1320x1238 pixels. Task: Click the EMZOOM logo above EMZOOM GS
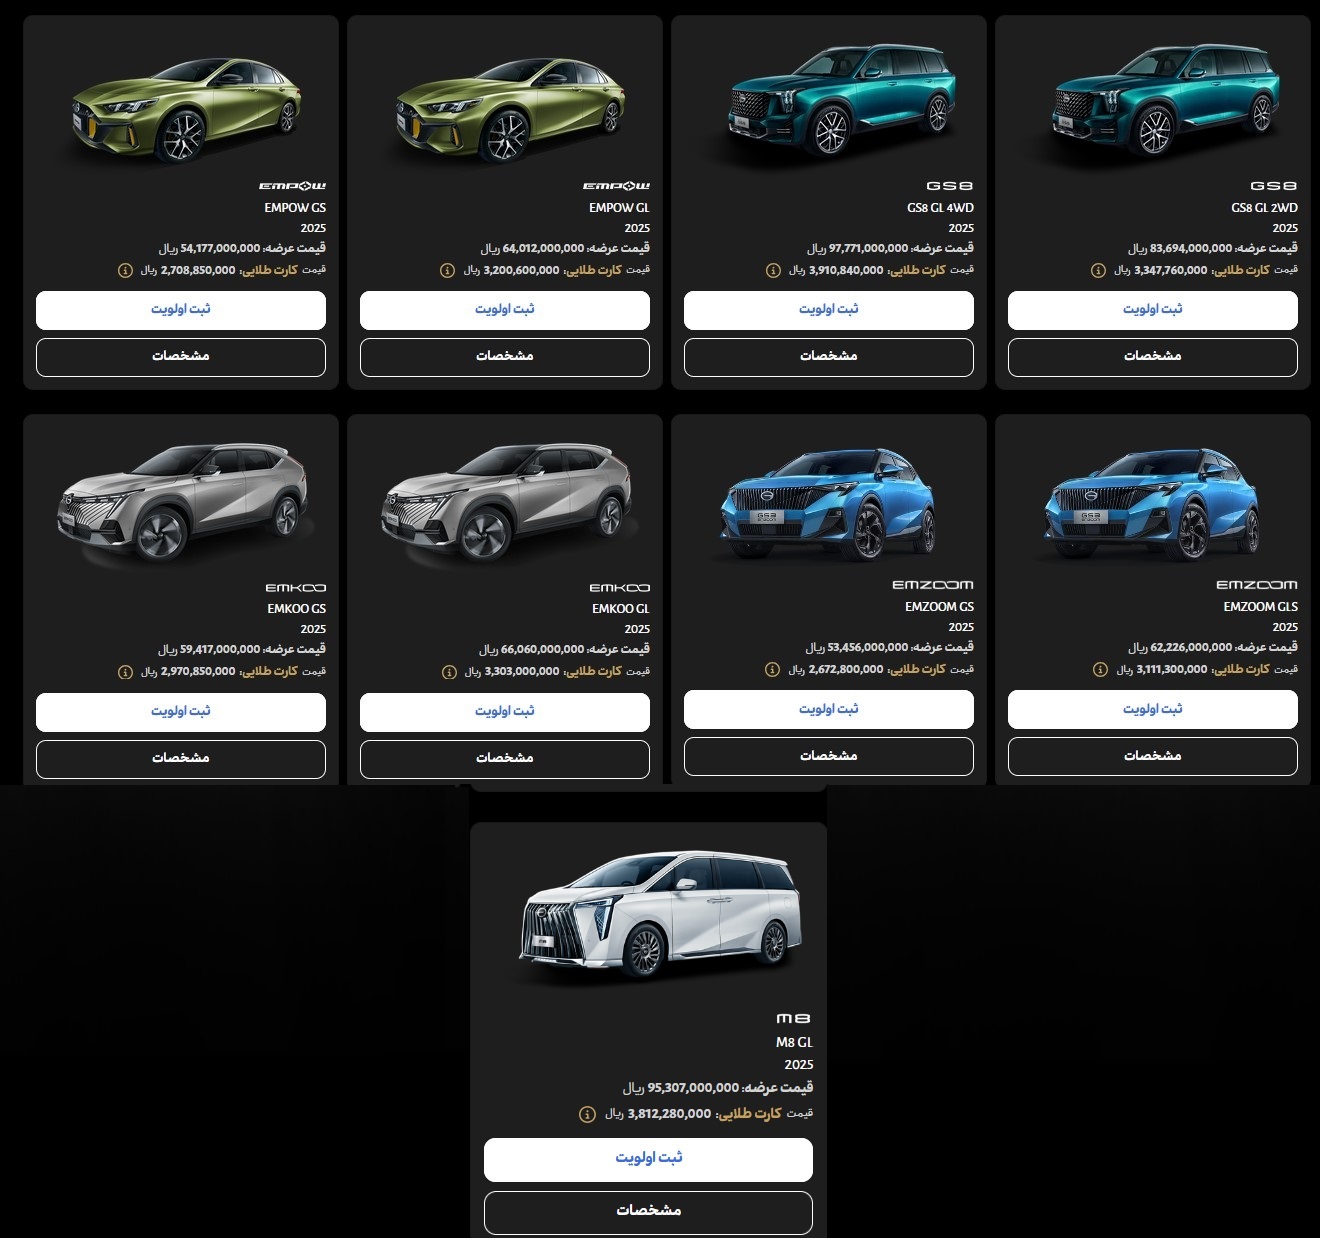click(933, 585)
